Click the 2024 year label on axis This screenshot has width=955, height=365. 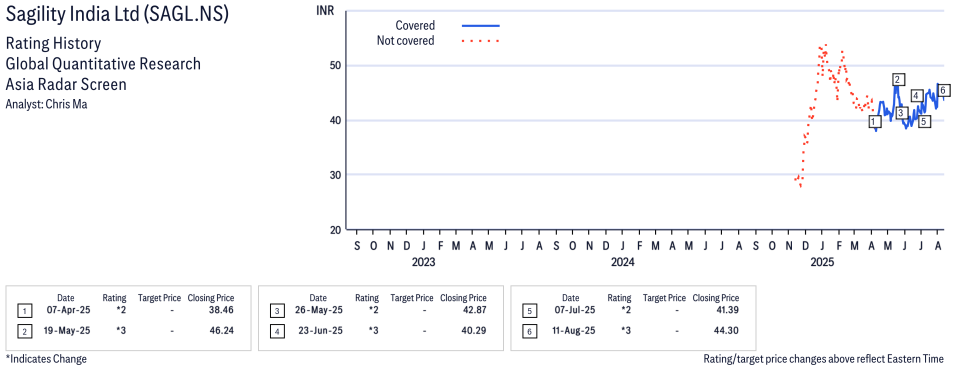click(622, 263)
